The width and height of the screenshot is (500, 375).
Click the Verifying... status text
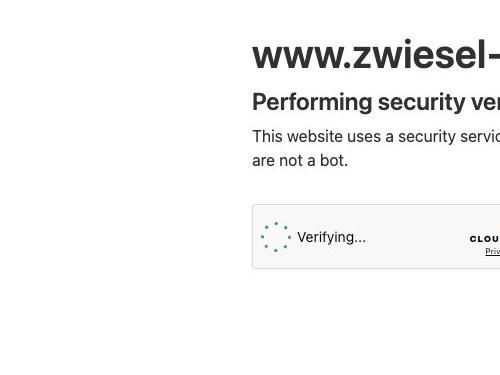click(331, 238)
